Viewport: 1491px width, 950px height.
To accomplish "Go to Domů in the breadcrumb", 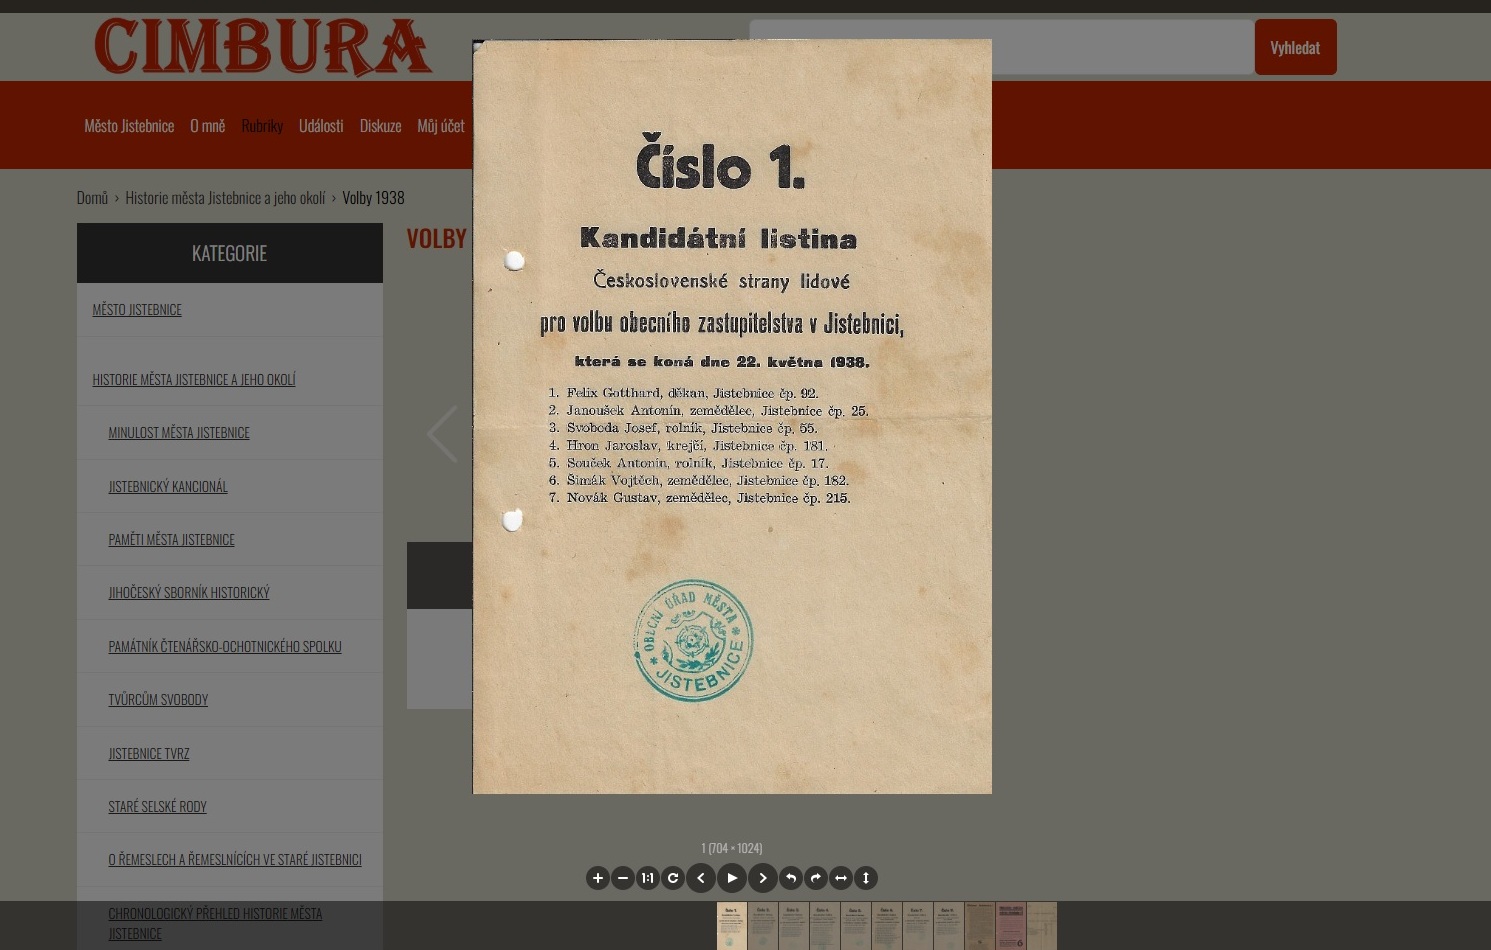I will point(92,198).
